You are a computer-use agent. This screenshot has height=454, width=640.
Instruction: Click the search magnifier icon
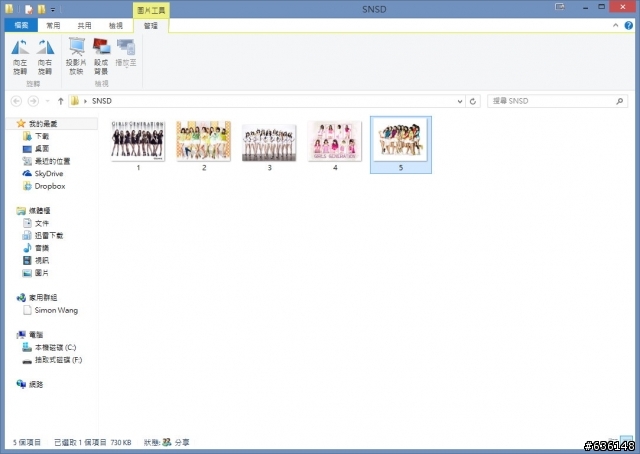pyautogui.click(x=620, y=101)
